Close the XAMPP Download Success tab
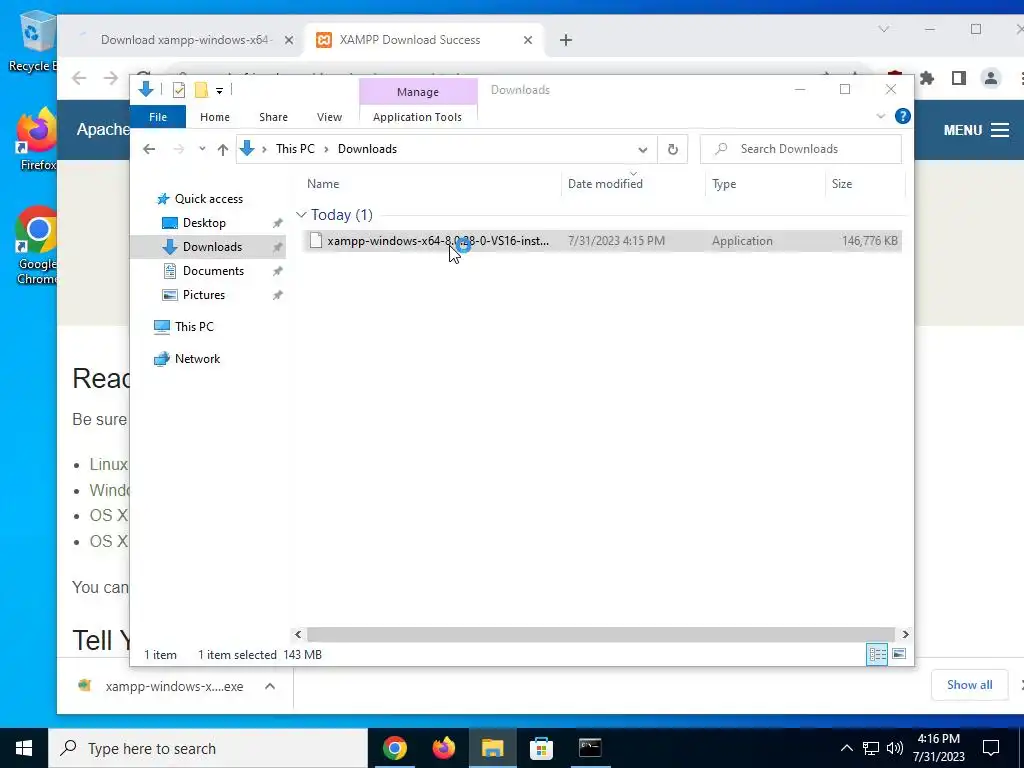Viewport: 1024px width, 768px height. coord(528,40)
